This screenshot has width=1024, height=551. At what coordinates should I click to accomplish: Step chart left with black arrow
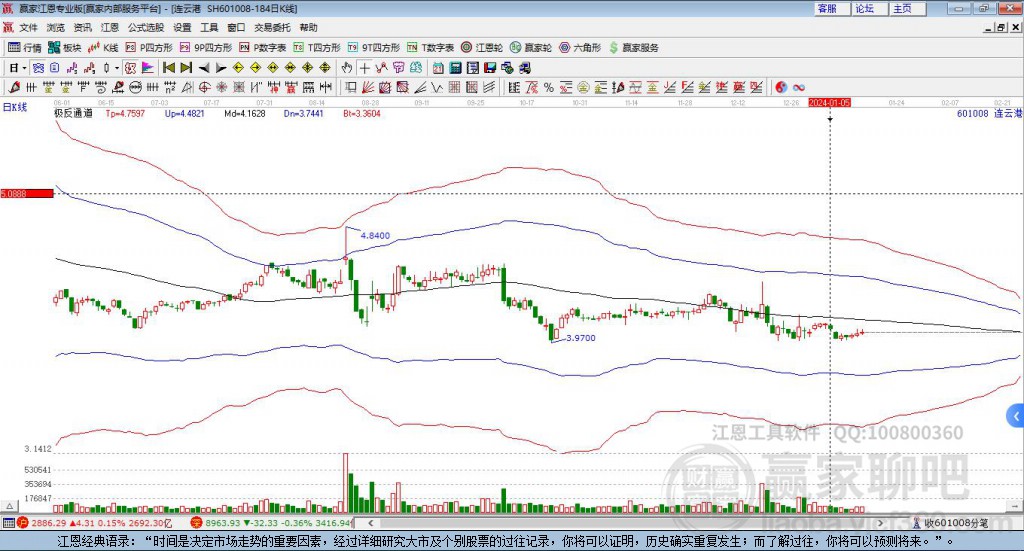(204, 68)
